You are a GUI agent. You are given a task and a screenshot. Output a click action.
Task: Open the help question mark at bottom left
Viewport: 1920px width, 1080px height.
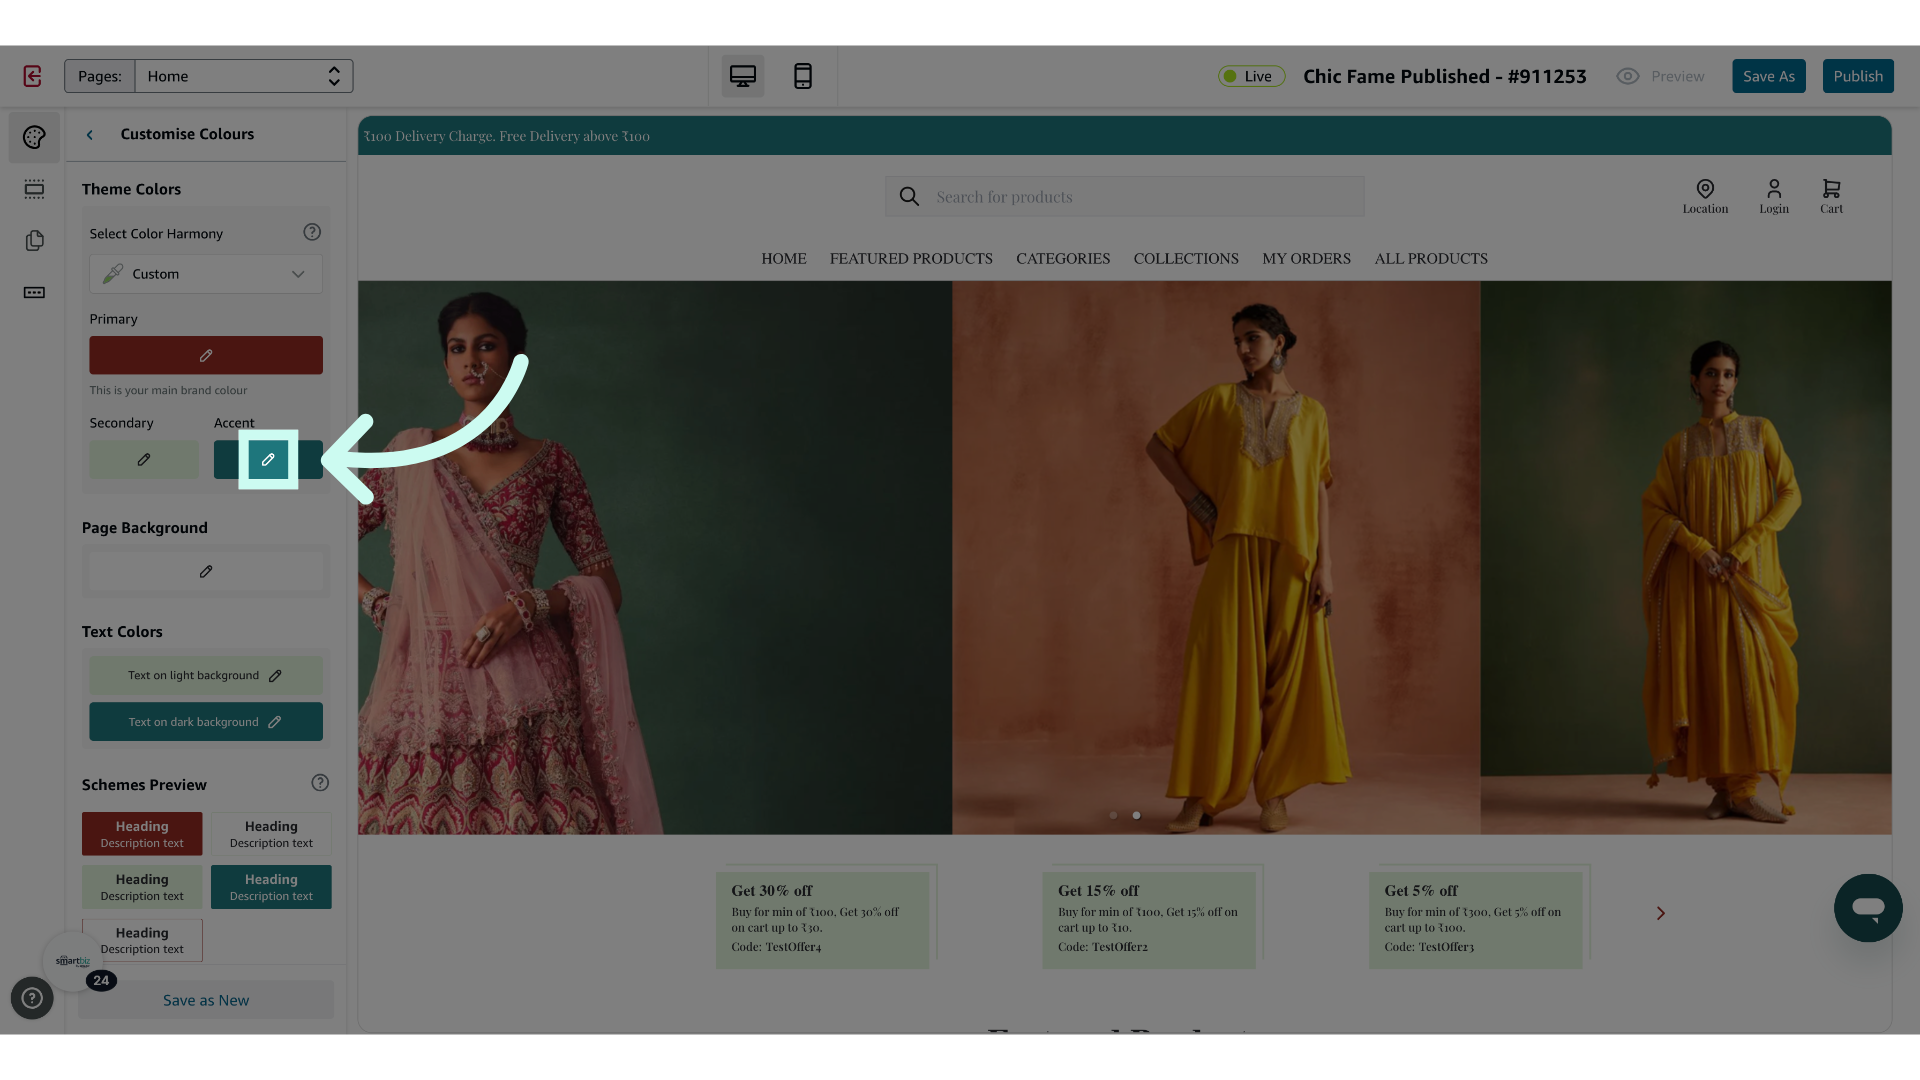pos(32,998)
